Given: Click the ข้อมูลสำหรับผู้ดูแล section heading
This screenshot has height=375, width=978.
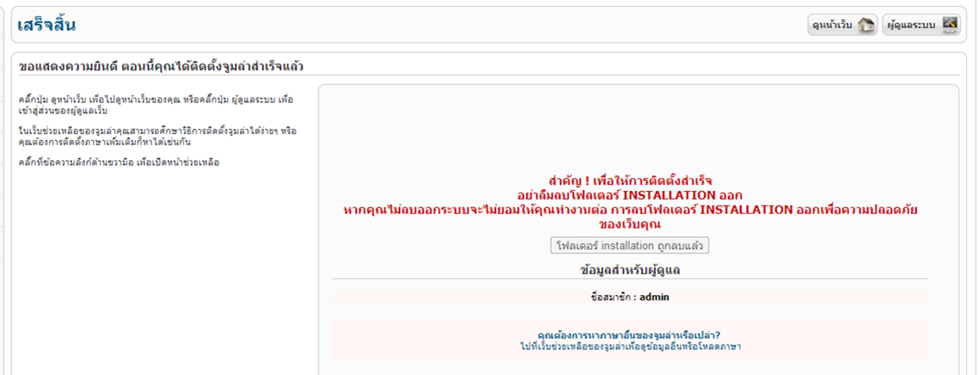Looking at the screenshot, I should tap(630, 271).
